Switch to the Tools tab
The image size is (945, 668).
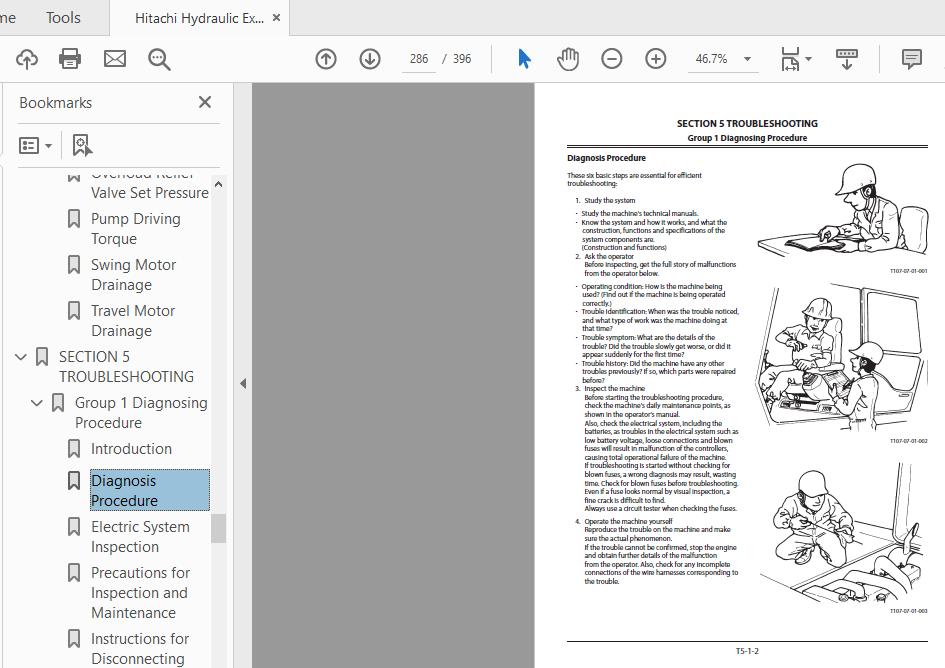tap(63, 18)
